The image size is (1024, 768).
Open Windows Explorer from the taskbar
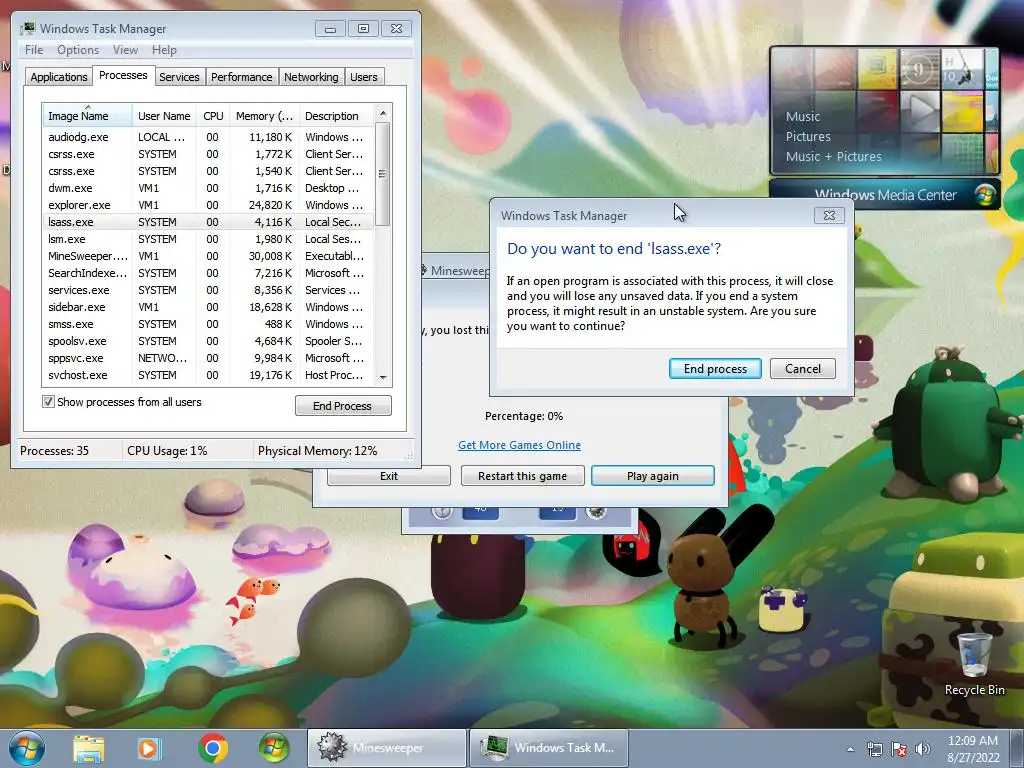(x=89, y=748)
